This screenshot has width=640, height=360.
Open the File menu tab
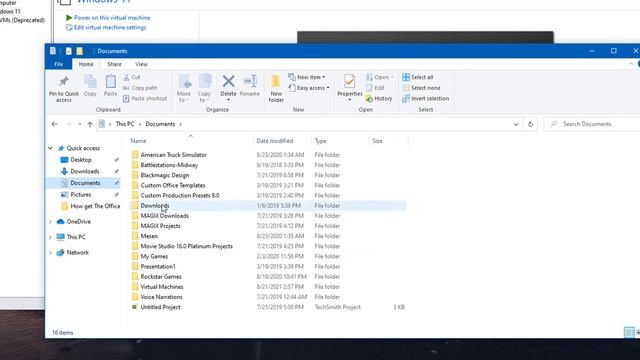coord(59,64)
